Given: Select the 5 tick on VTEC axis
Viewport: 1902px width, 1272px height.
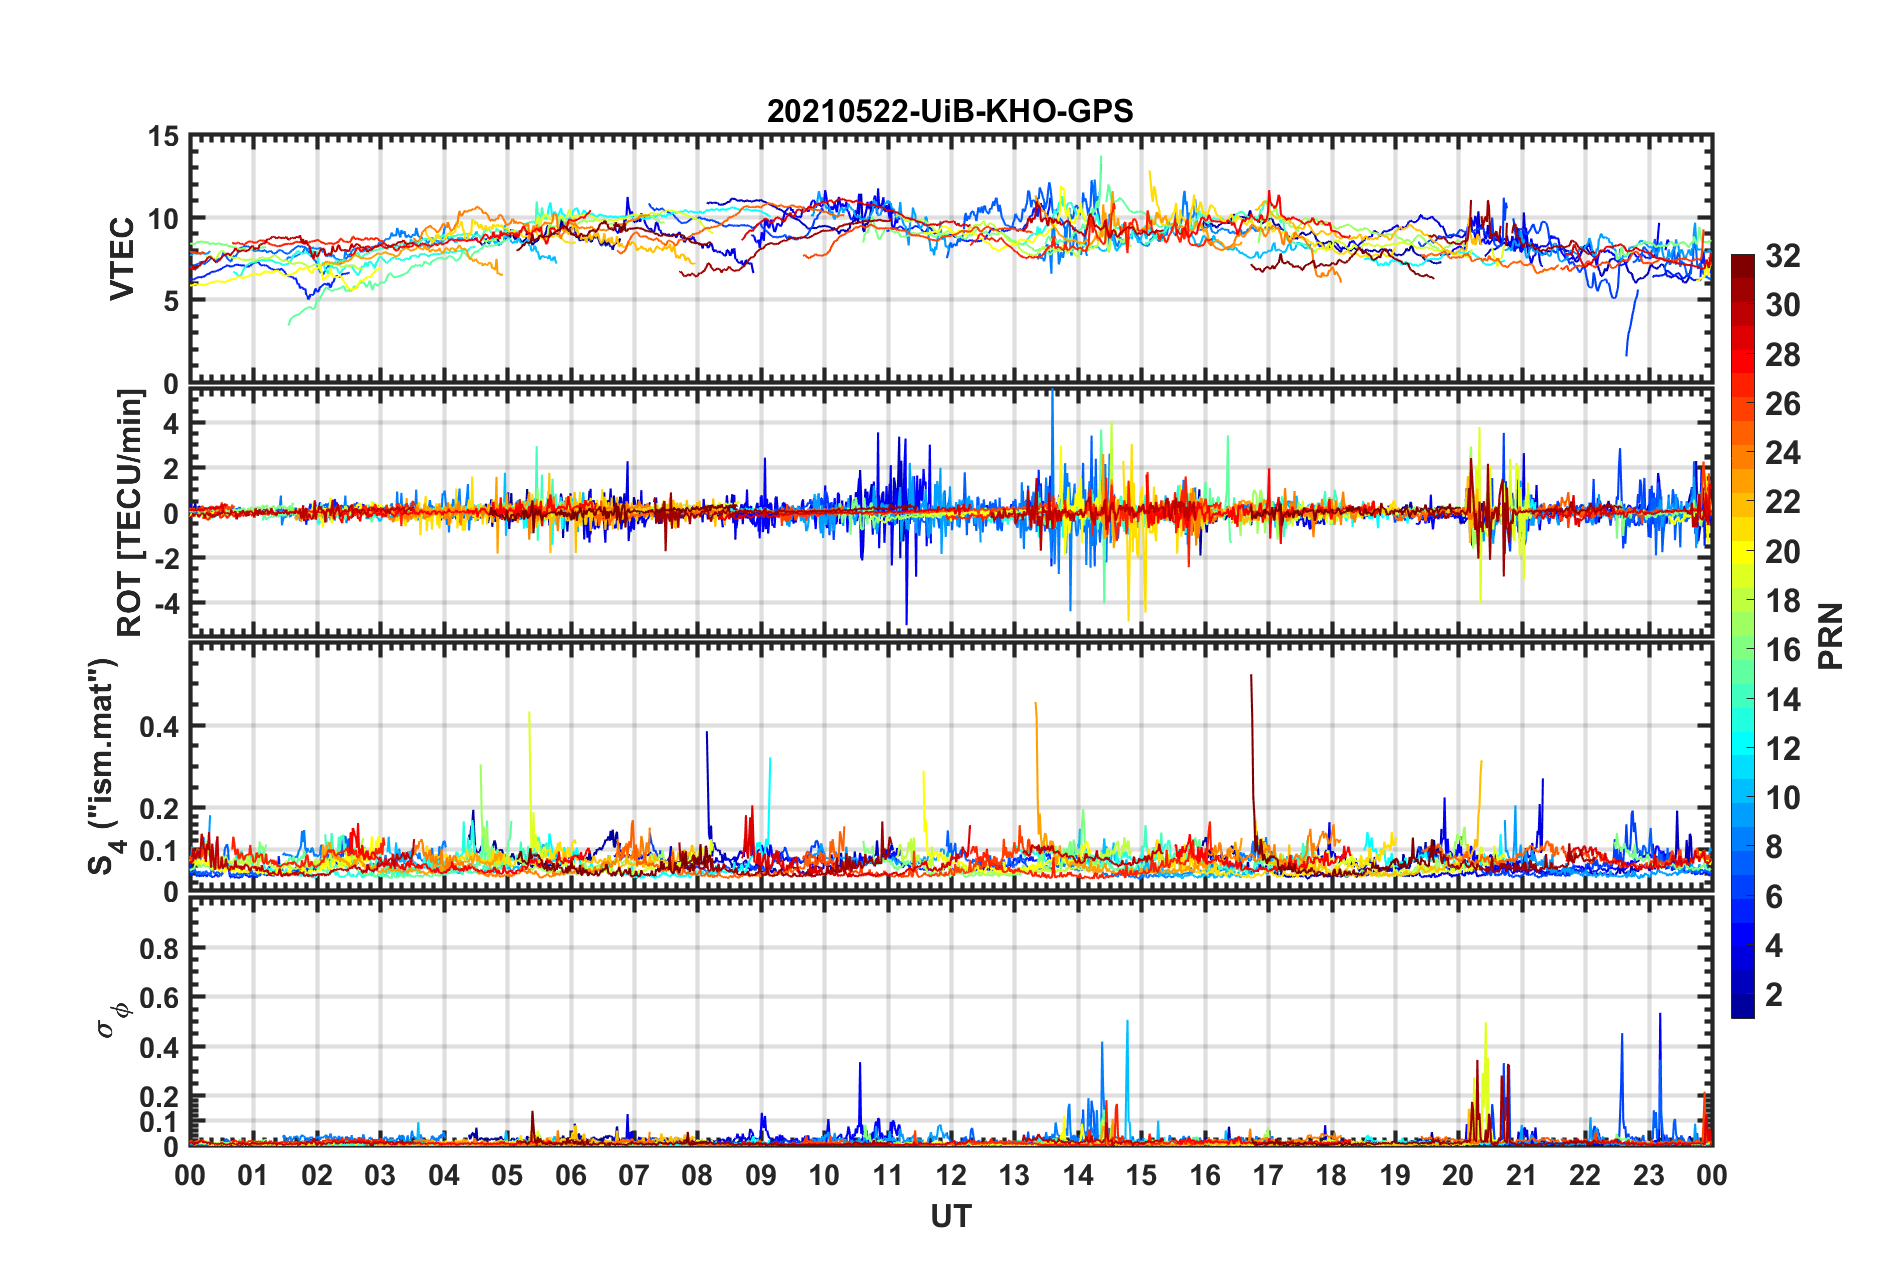Looking at the screenshot, I should pyautogui.click(x=172, y=301).
